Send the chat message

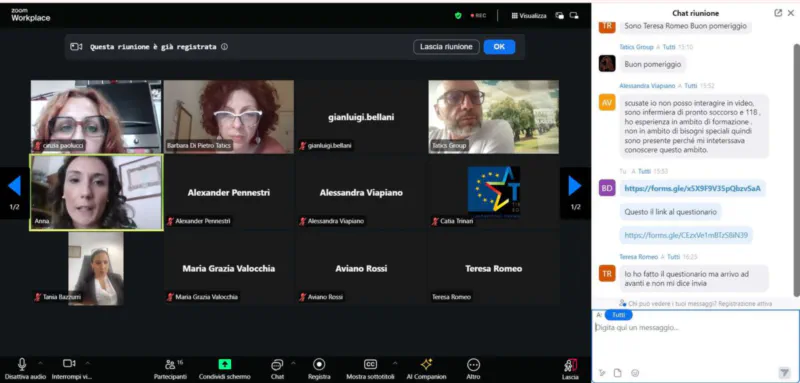pyautogui.click(x=784, y=373)
